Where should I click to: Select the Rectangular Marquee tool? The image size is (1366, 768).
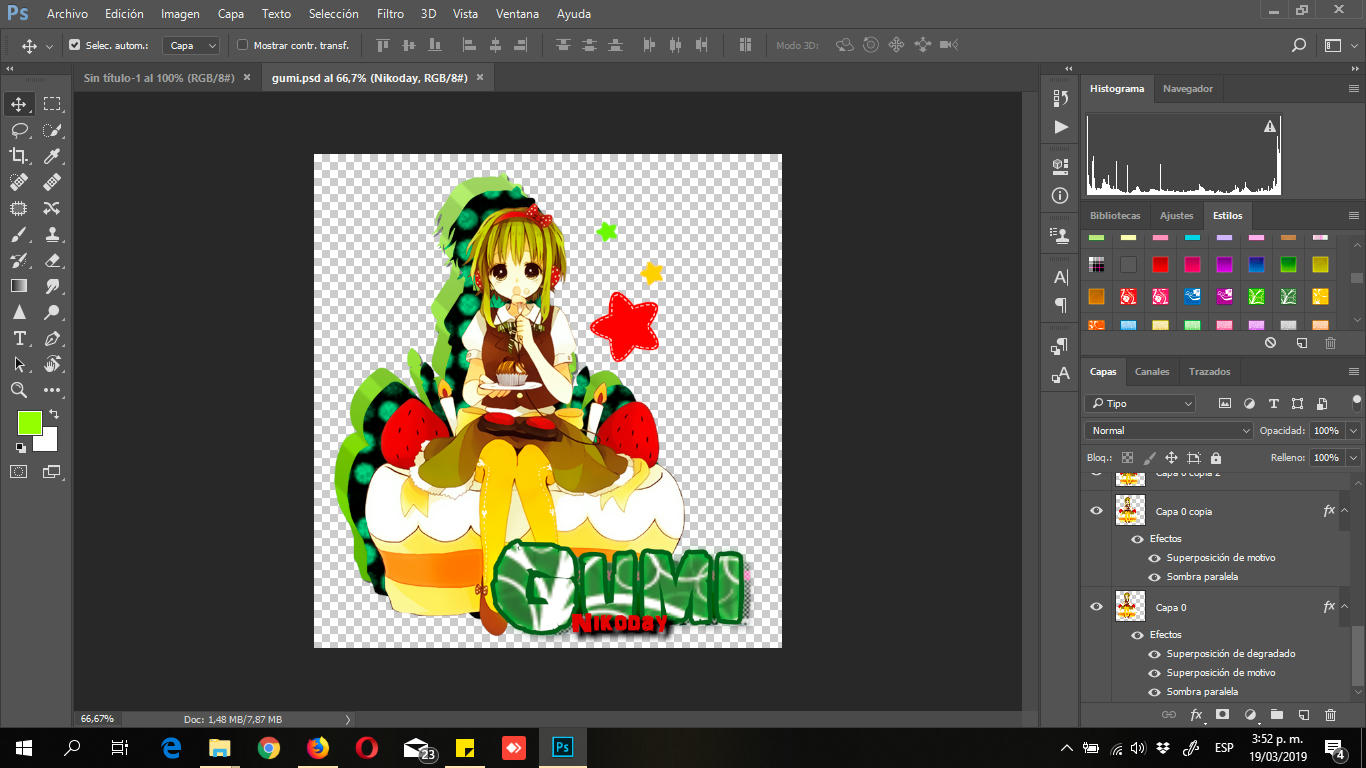[x=52, y=104]
